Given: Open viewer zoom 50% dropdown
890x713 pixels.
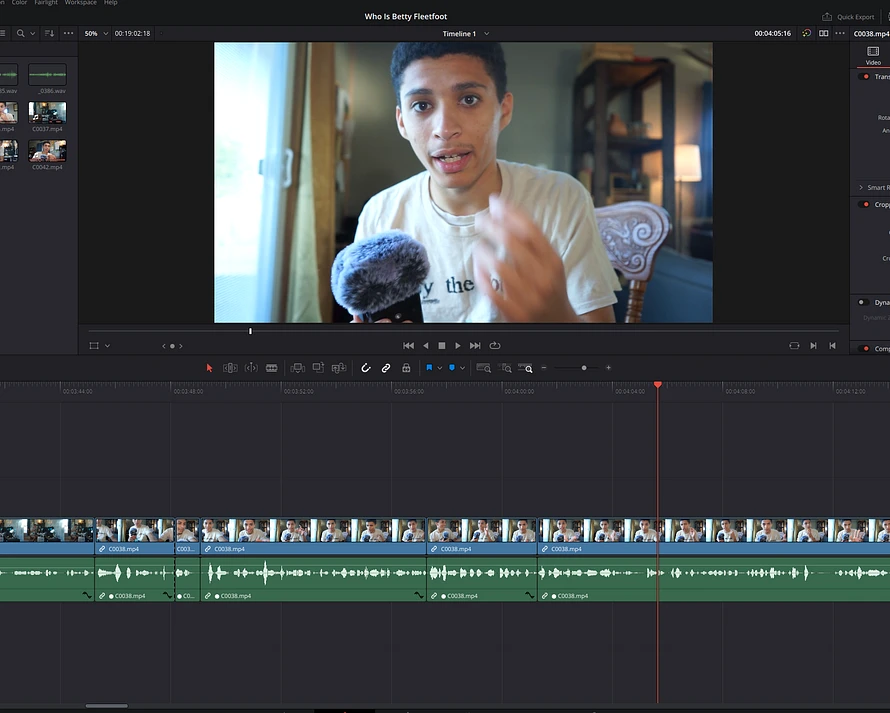Looking at the screenshot, I should click(96, 33).
